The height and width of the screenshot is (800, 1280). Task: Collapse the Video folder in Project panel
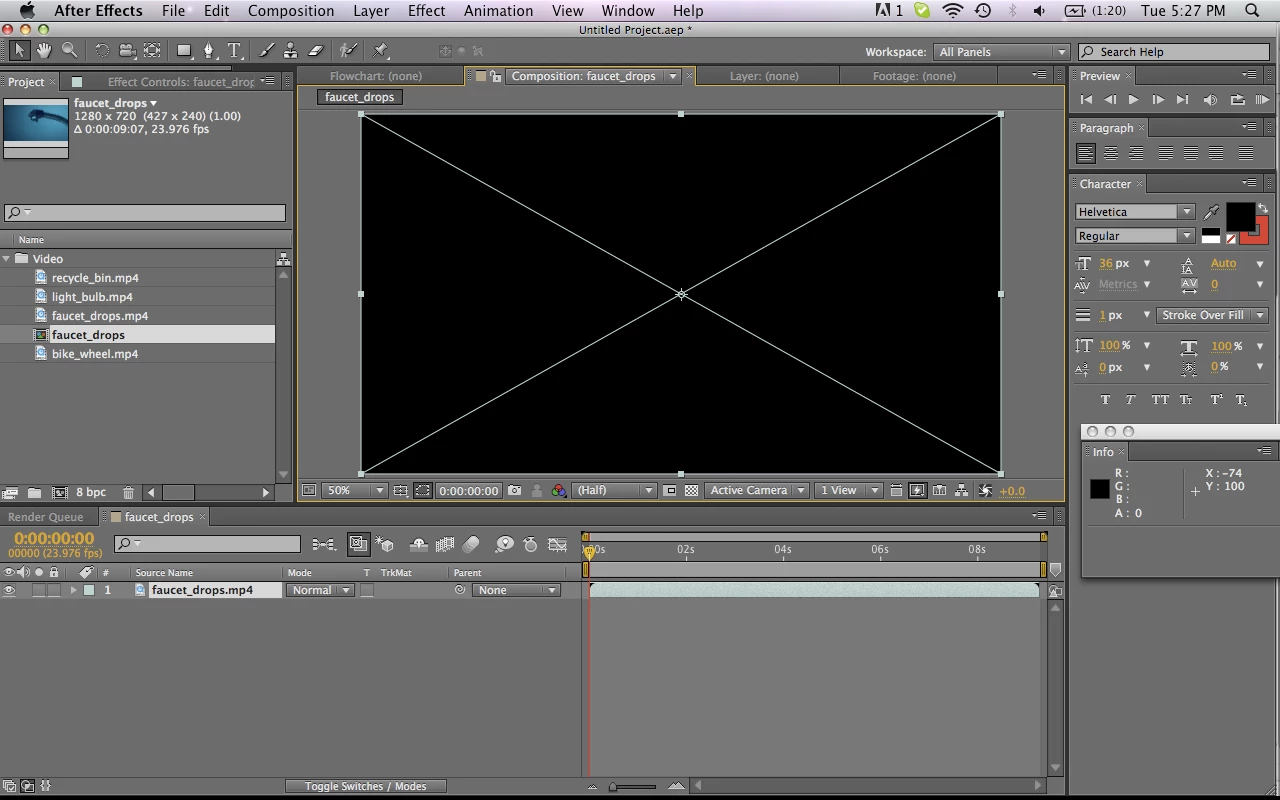click(7, 259)
